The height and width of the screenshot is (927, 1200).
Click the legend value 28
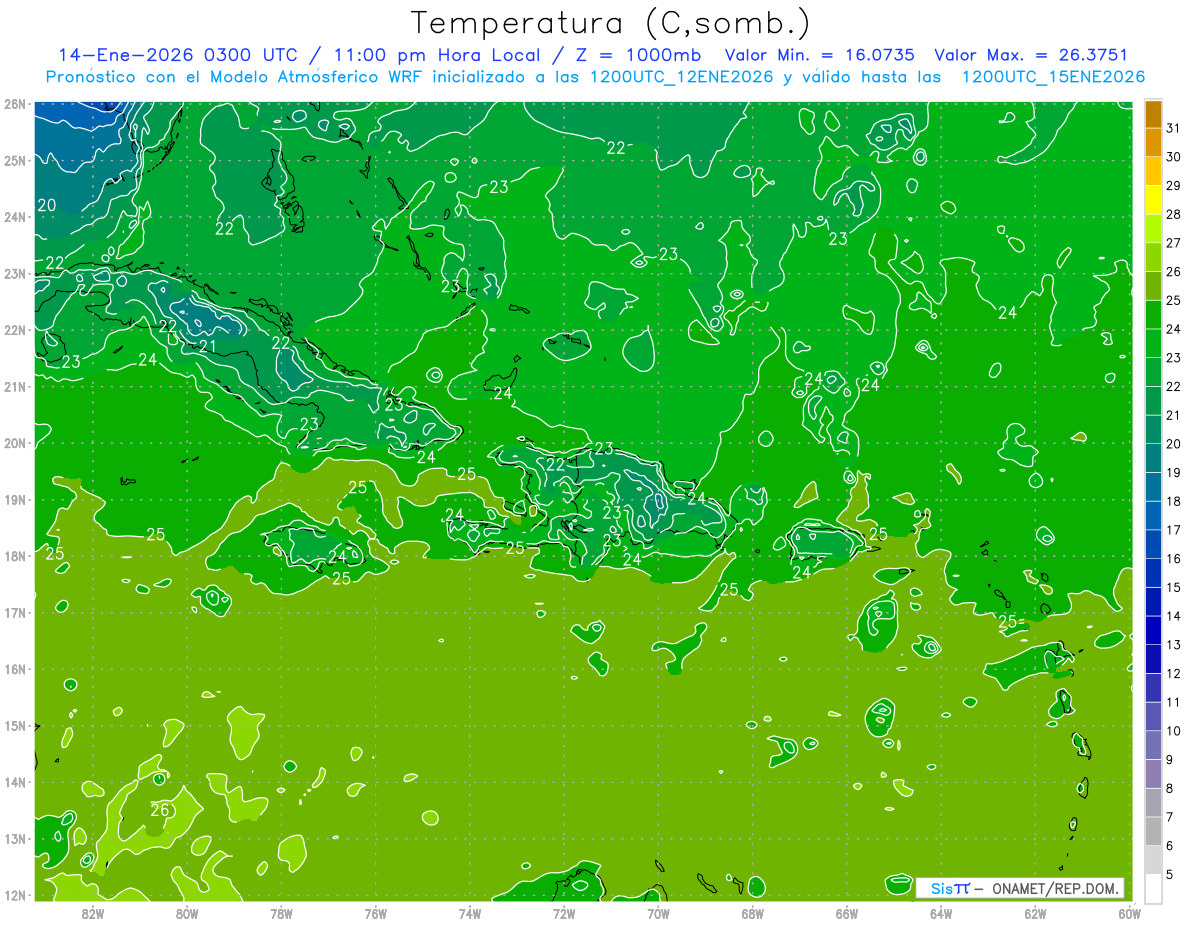(x=1173, y=214)
